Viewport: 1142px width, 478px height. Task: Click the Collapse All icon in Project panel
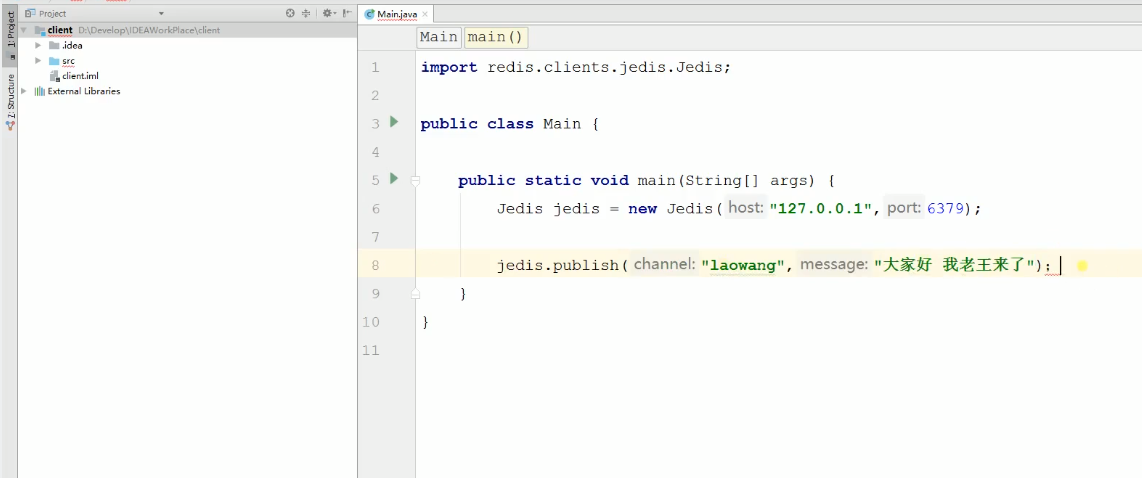pyautogui.click(x=306, y=13)
